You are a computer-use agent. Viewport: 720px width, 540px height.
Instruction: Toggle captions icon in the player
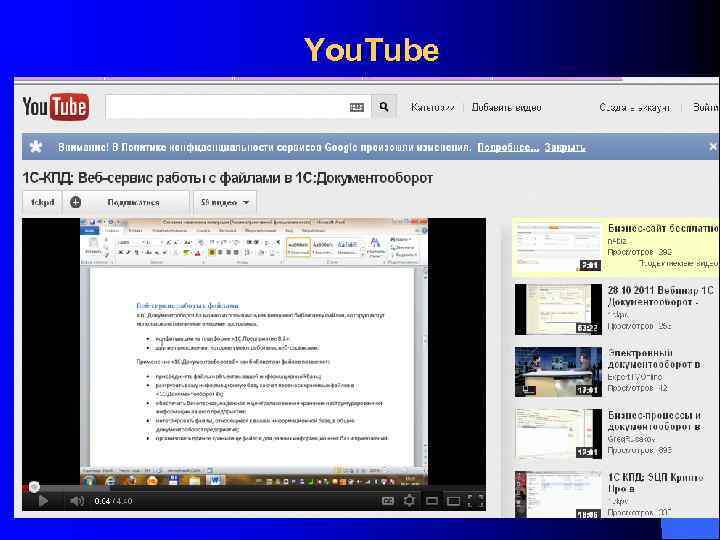click(x=388, y=501)
